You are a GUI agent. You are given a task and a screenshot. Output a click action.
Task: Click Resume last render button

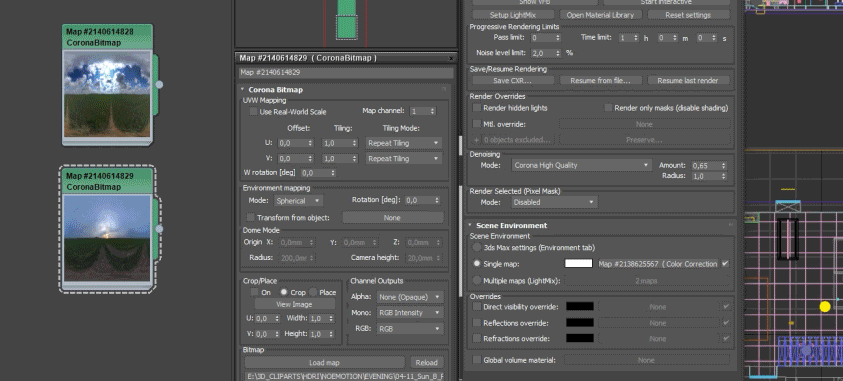[x=688, y=81]
